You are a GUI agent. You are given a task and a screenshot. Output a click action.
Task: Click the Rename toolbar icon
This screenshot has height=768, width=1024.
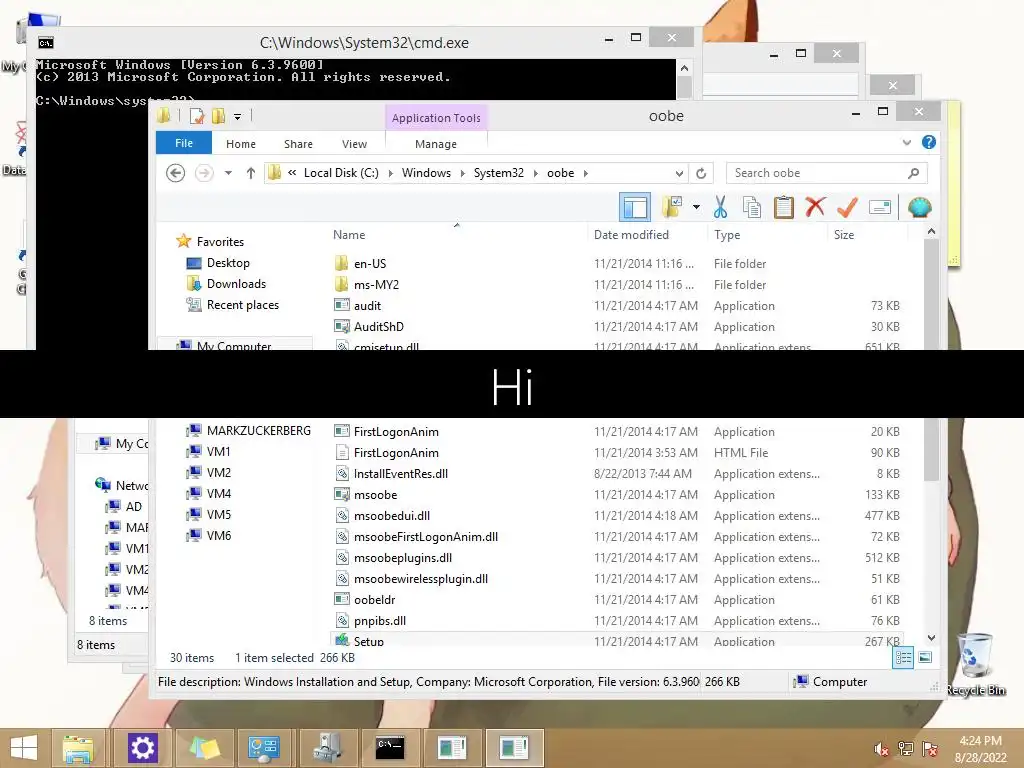(x=880, y=208)
